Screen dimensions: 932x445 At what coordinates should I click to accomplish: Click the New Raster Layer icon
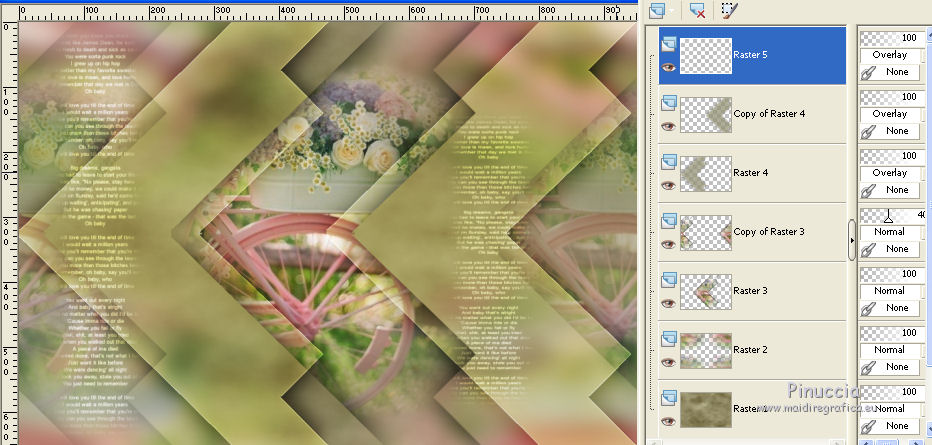pos(657,10)
